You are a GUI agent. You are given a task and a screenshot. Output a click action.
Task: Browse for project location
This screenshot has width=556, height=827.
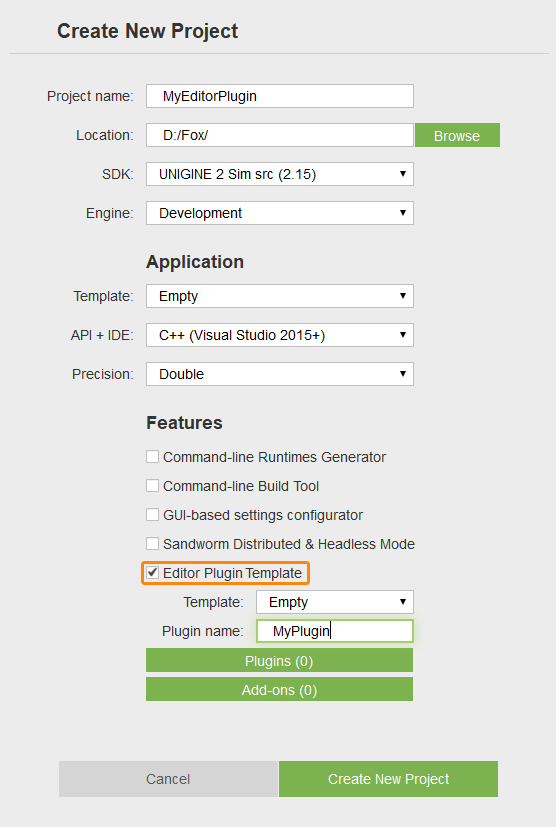pyautogui.click(x=457, y=135)
